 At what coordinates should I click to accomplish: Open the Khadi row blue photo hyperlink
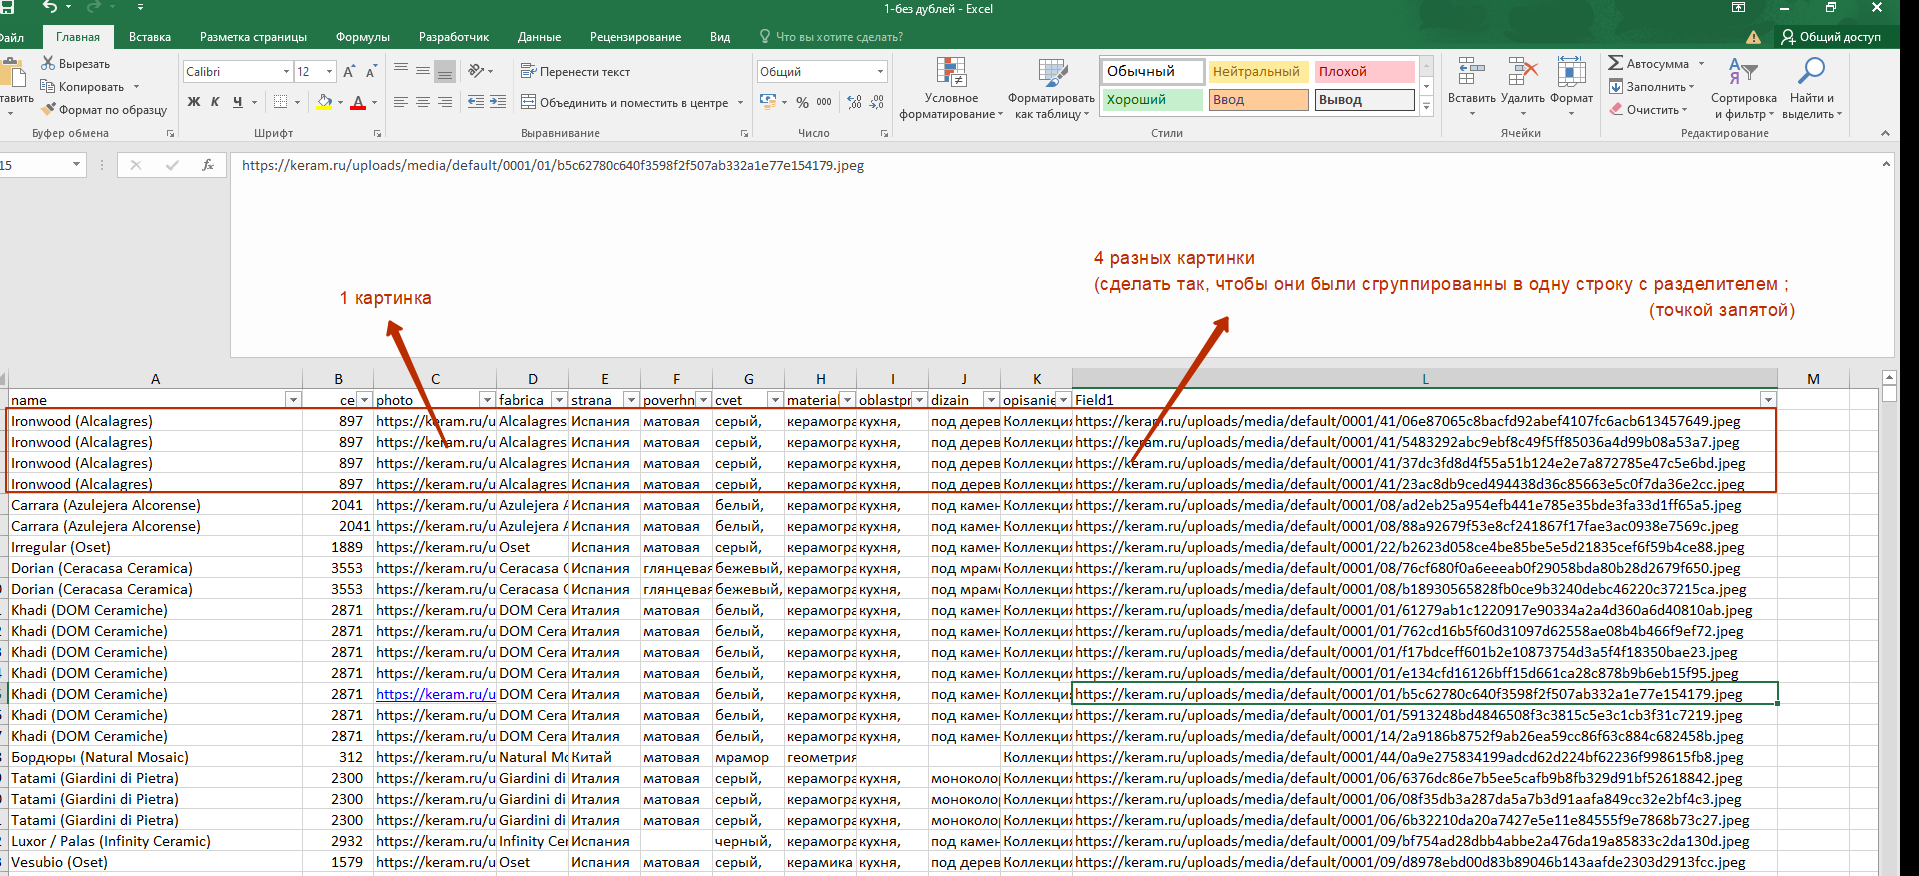(x=435, y=694)
